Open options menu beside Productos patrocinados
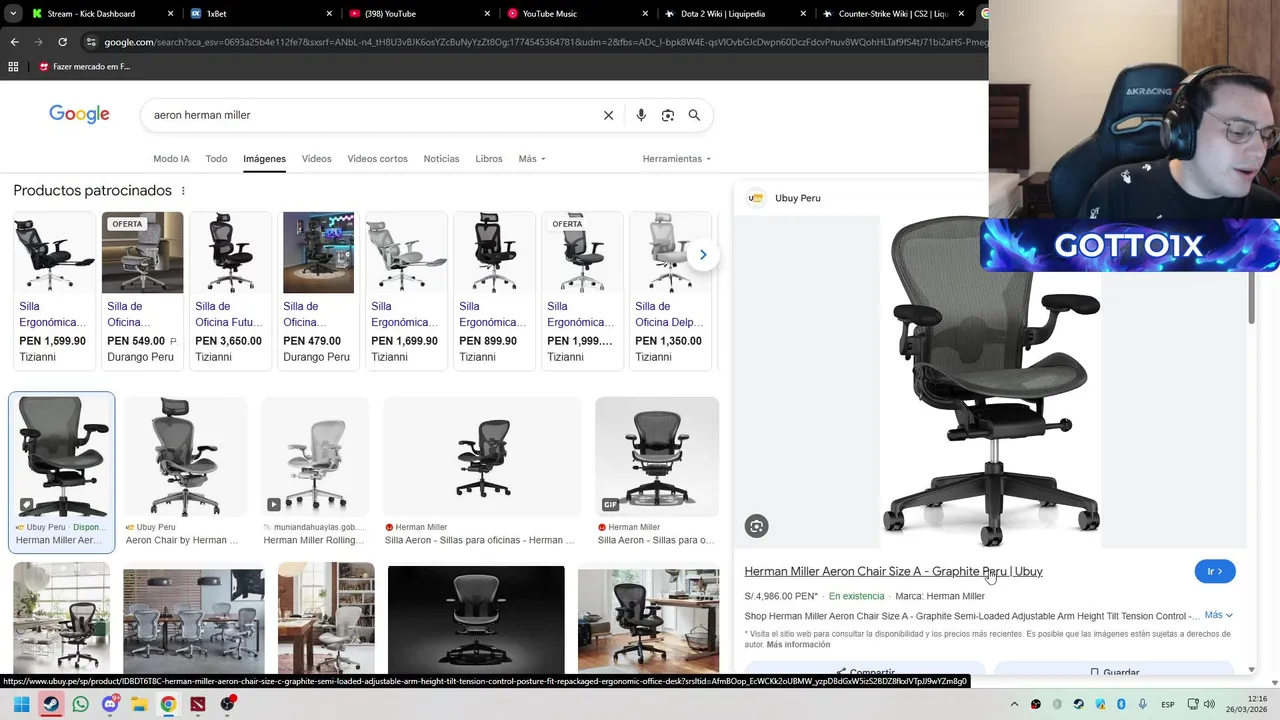 point(182,191)
